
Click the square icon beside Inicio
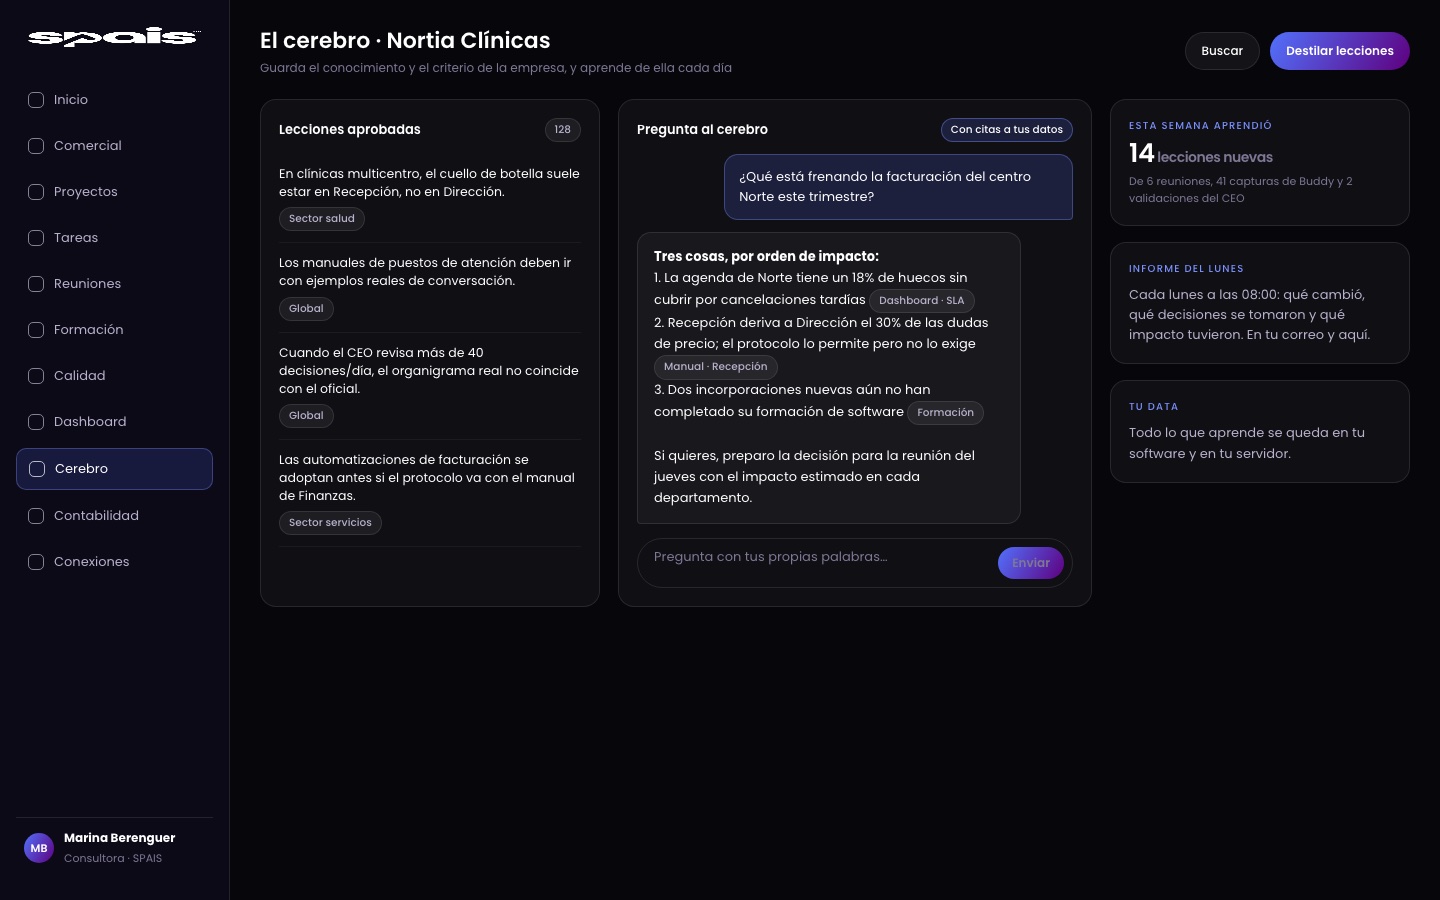pyautogui.click(x=36, y=100)
